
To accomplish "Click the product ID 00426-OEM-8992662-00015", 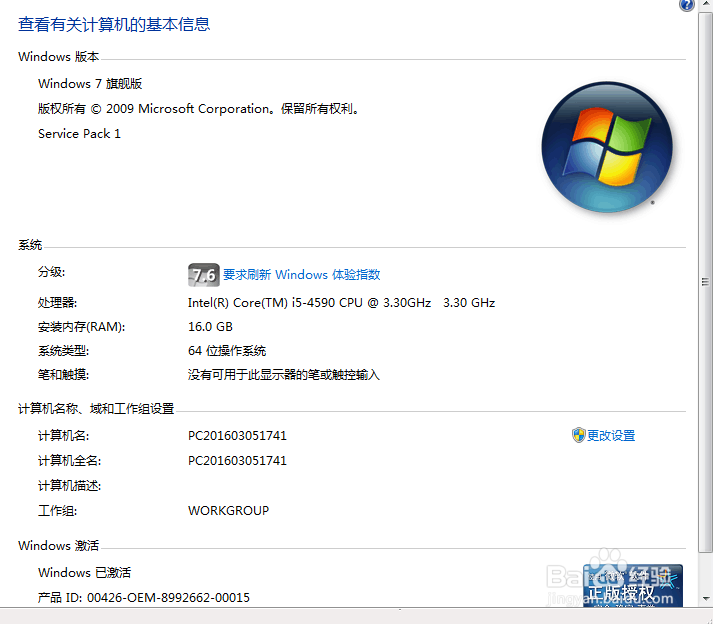I will (x=168, y=598).
